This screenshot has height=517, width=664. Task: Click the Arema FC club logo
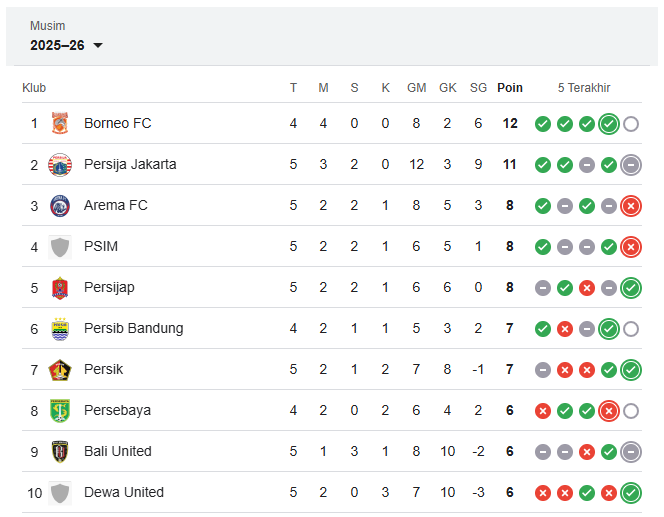pos(61,206)
